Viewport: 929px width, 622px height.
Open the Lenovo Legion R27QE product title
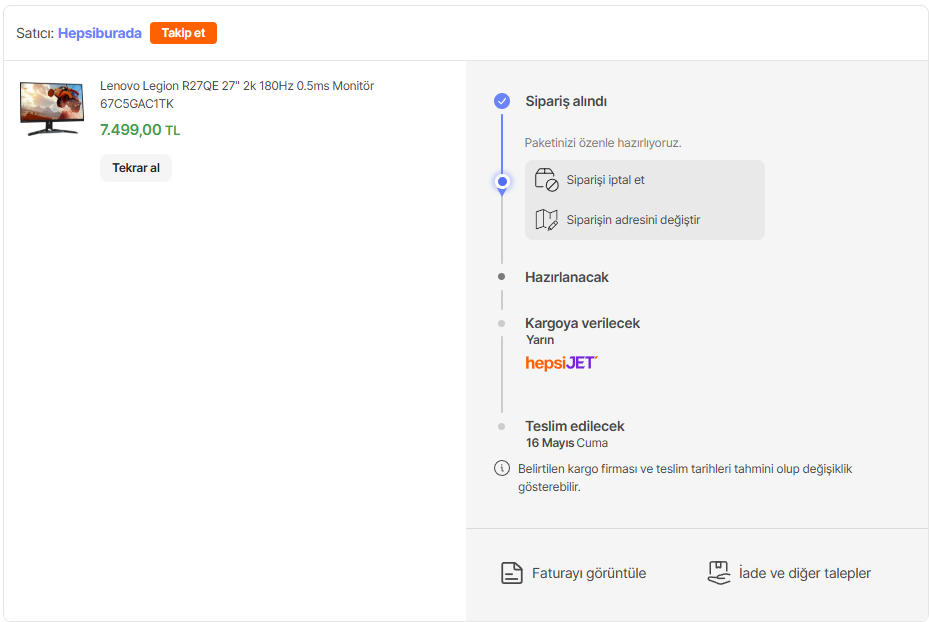pyautogui.click(x=237, y=94)
